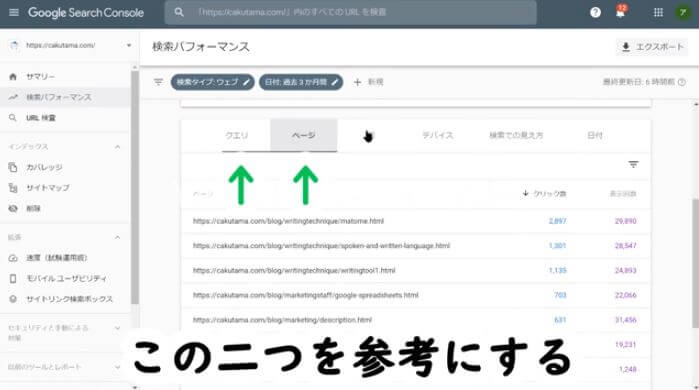Screen dimensions: 699x390
Task: Switch to the 日付 tab
Action: coord(595,135)
